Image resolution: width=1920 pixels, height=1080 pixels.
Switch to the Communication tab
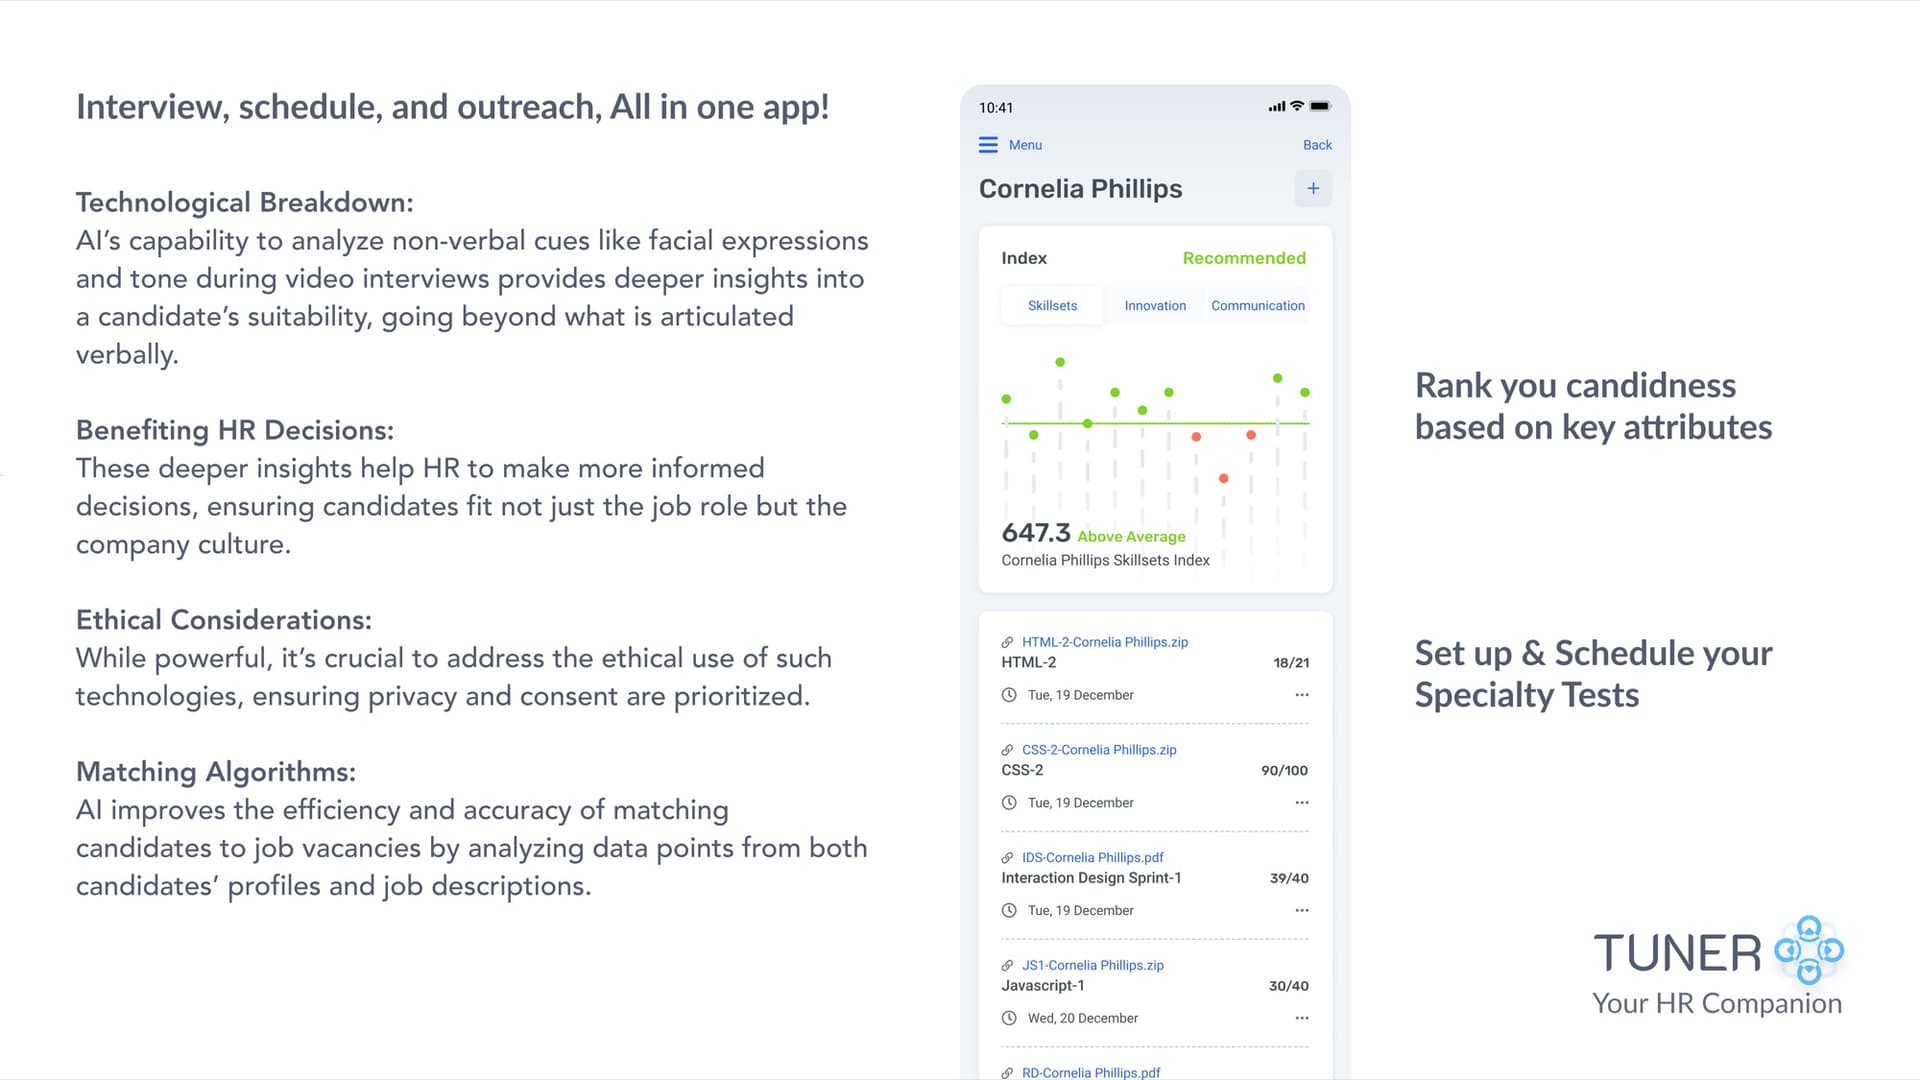pyautogui.click(x=1257, y=305)
